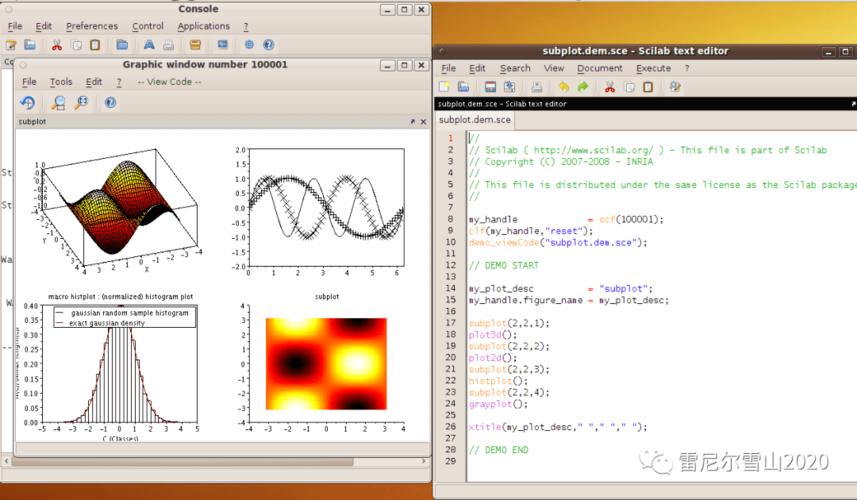Undock the subplot panel via arrow icon
Screen dimensions: 857x500
coord(413,121)
